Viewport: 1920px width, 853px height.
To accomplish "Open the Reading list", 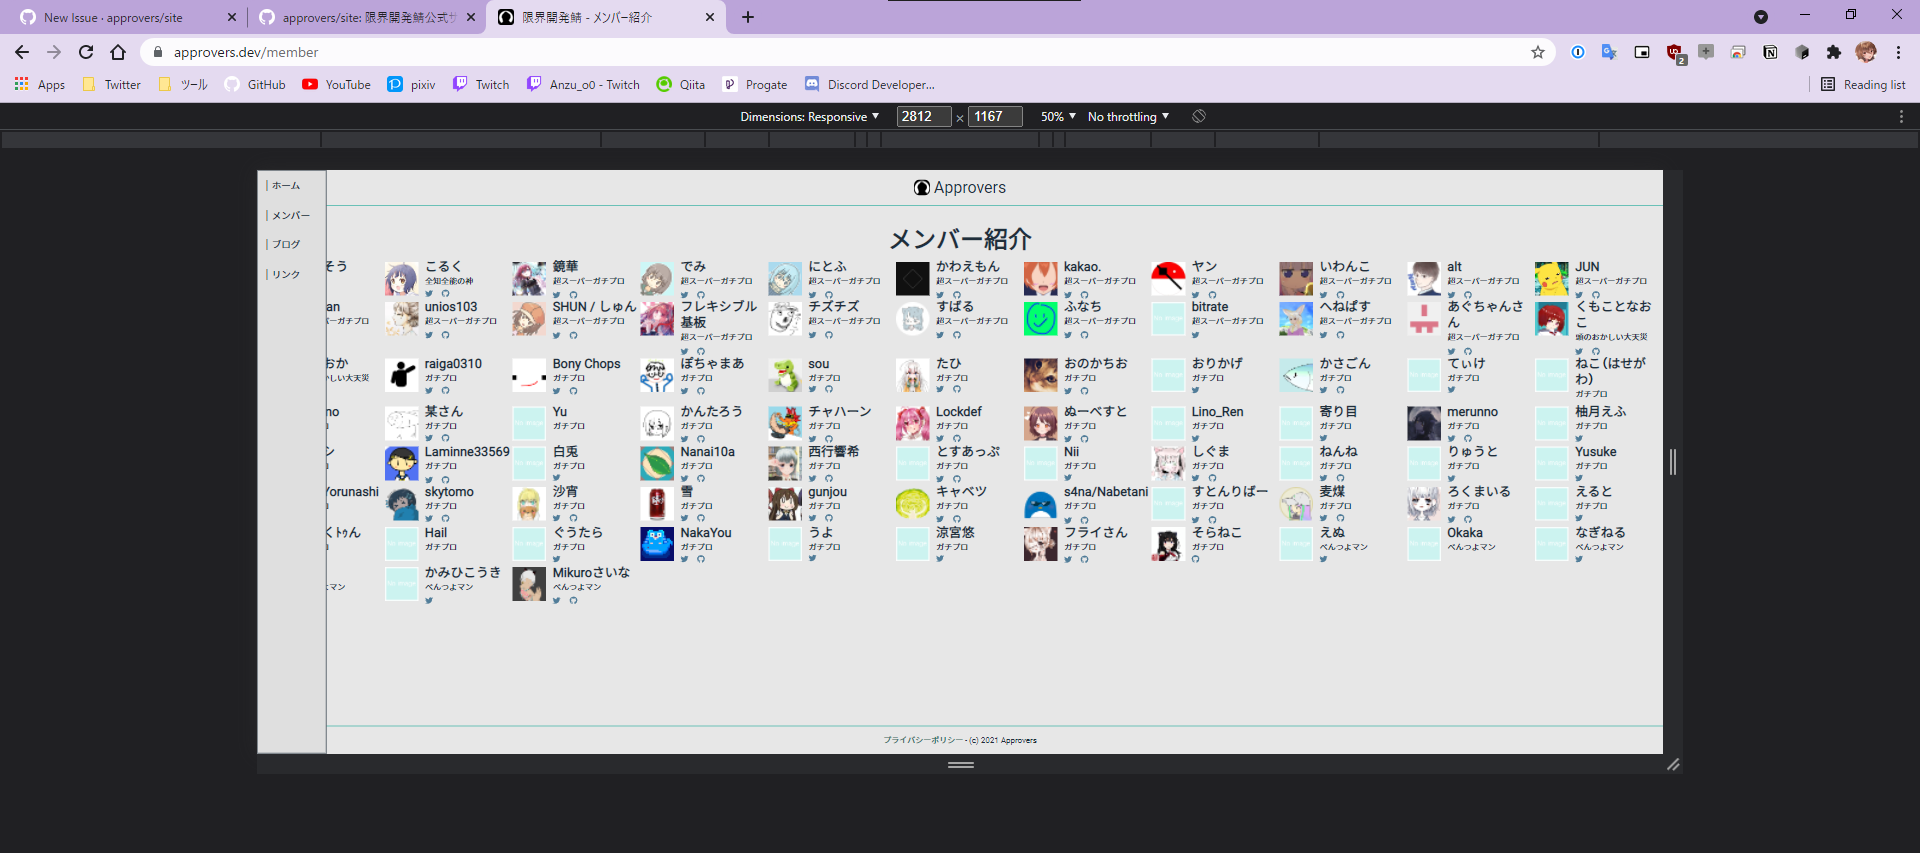I will click(1863, 85).
